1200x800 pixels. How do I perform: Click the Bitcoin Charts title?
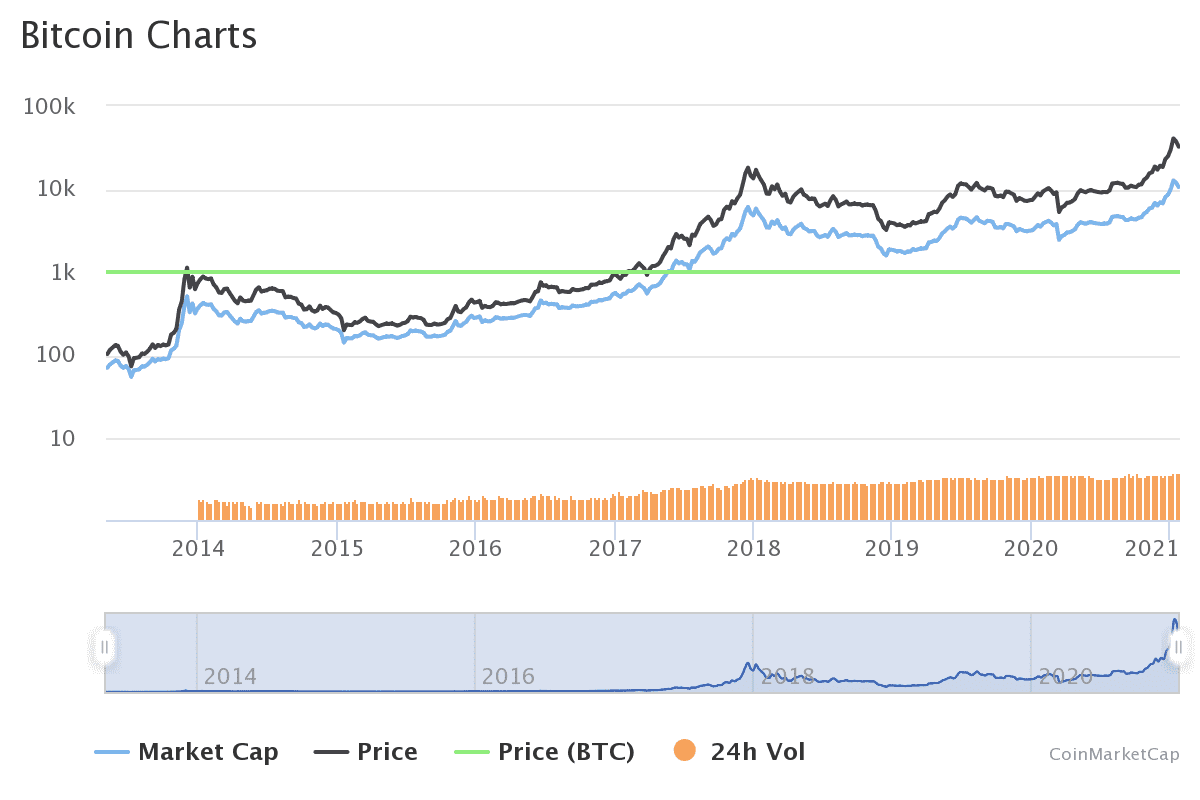(139, 35)
